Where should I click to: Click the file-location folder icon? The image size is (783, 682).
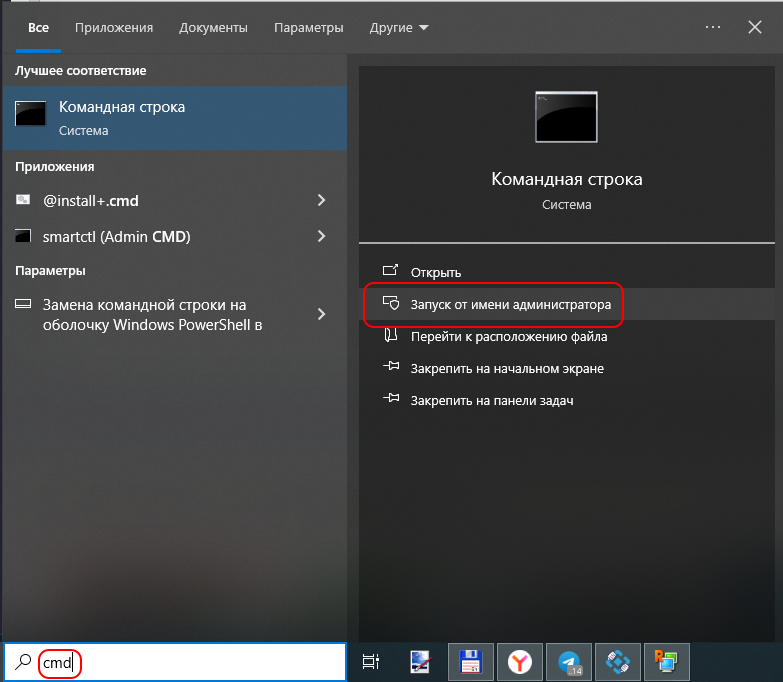coord(391,335)
